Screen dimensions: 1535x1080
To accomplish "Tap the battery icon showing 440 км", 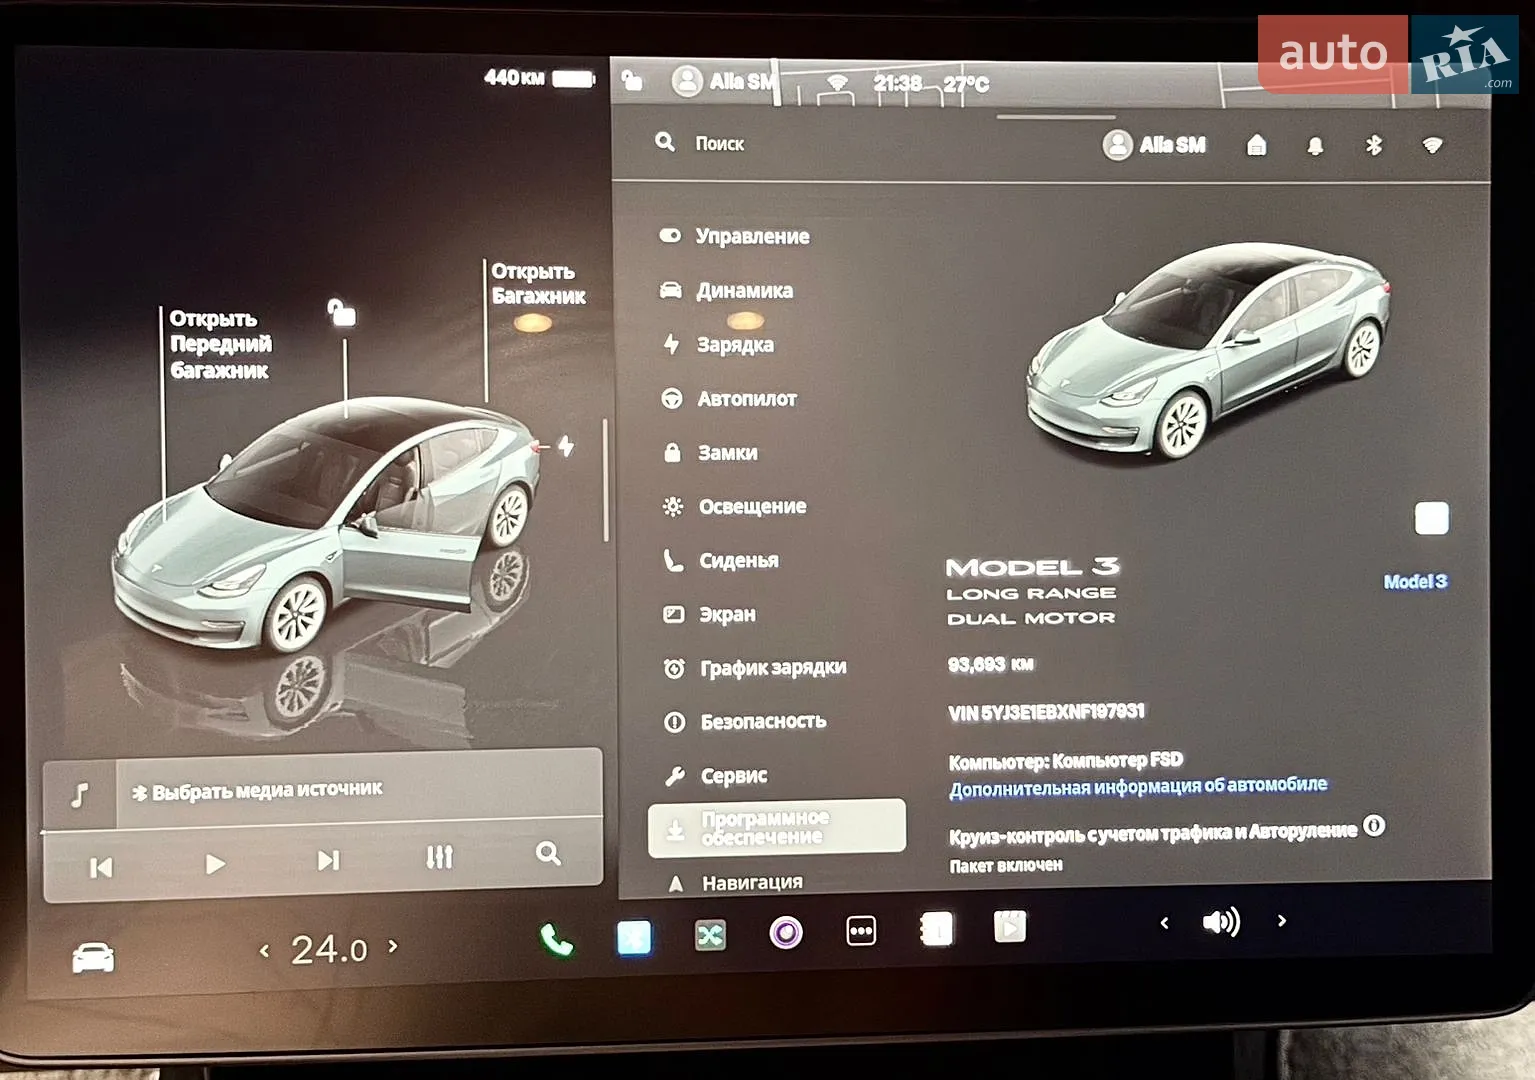I will pyautogui.click(x=573, y=78).
